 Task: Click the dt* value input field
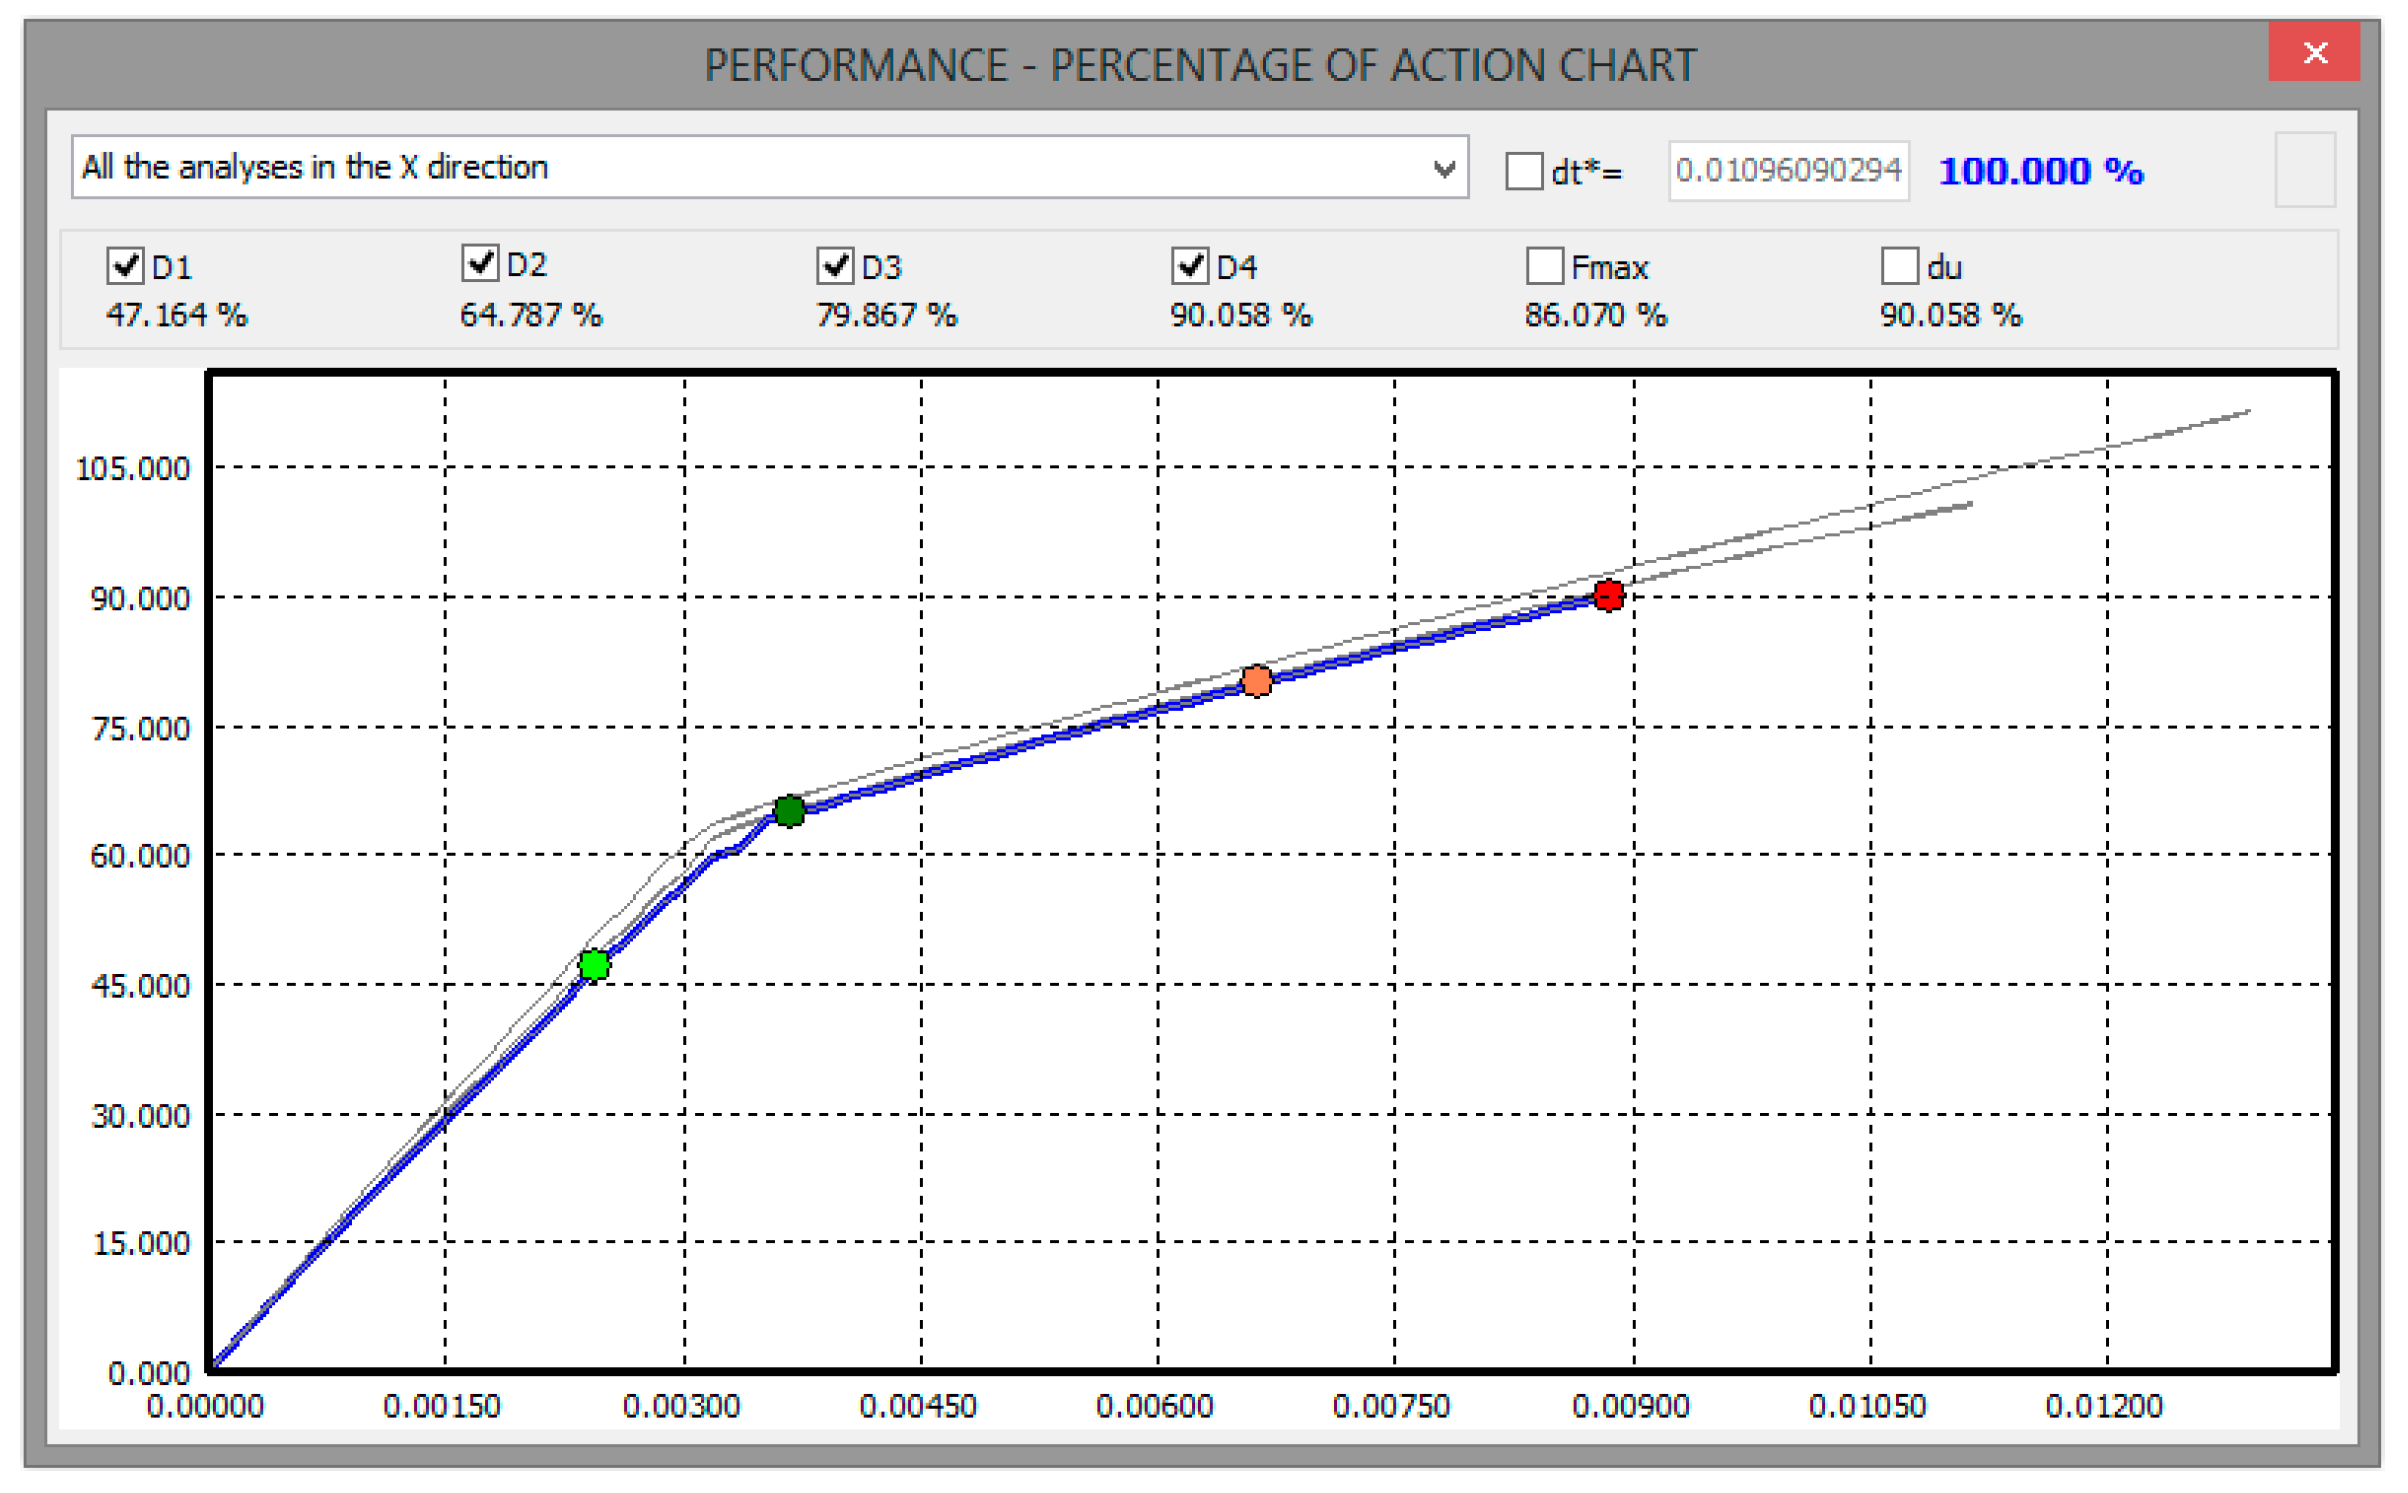pos(1787,170)
